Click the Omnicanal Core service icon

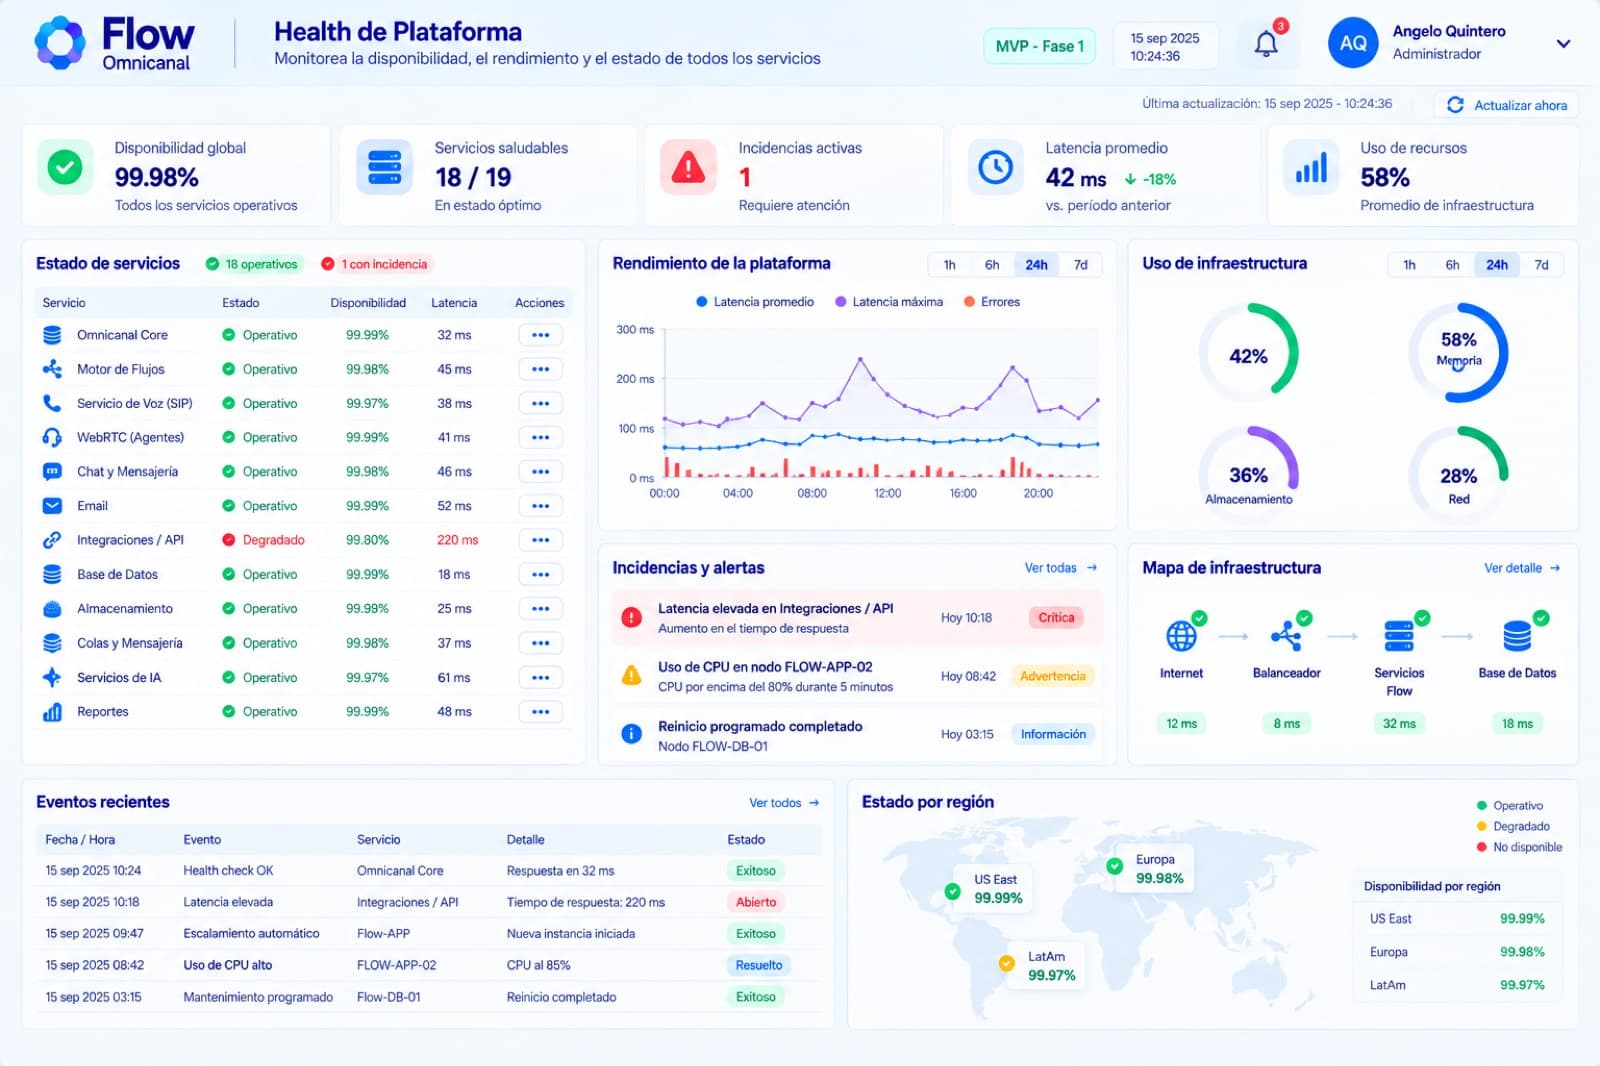click(52, 335)
